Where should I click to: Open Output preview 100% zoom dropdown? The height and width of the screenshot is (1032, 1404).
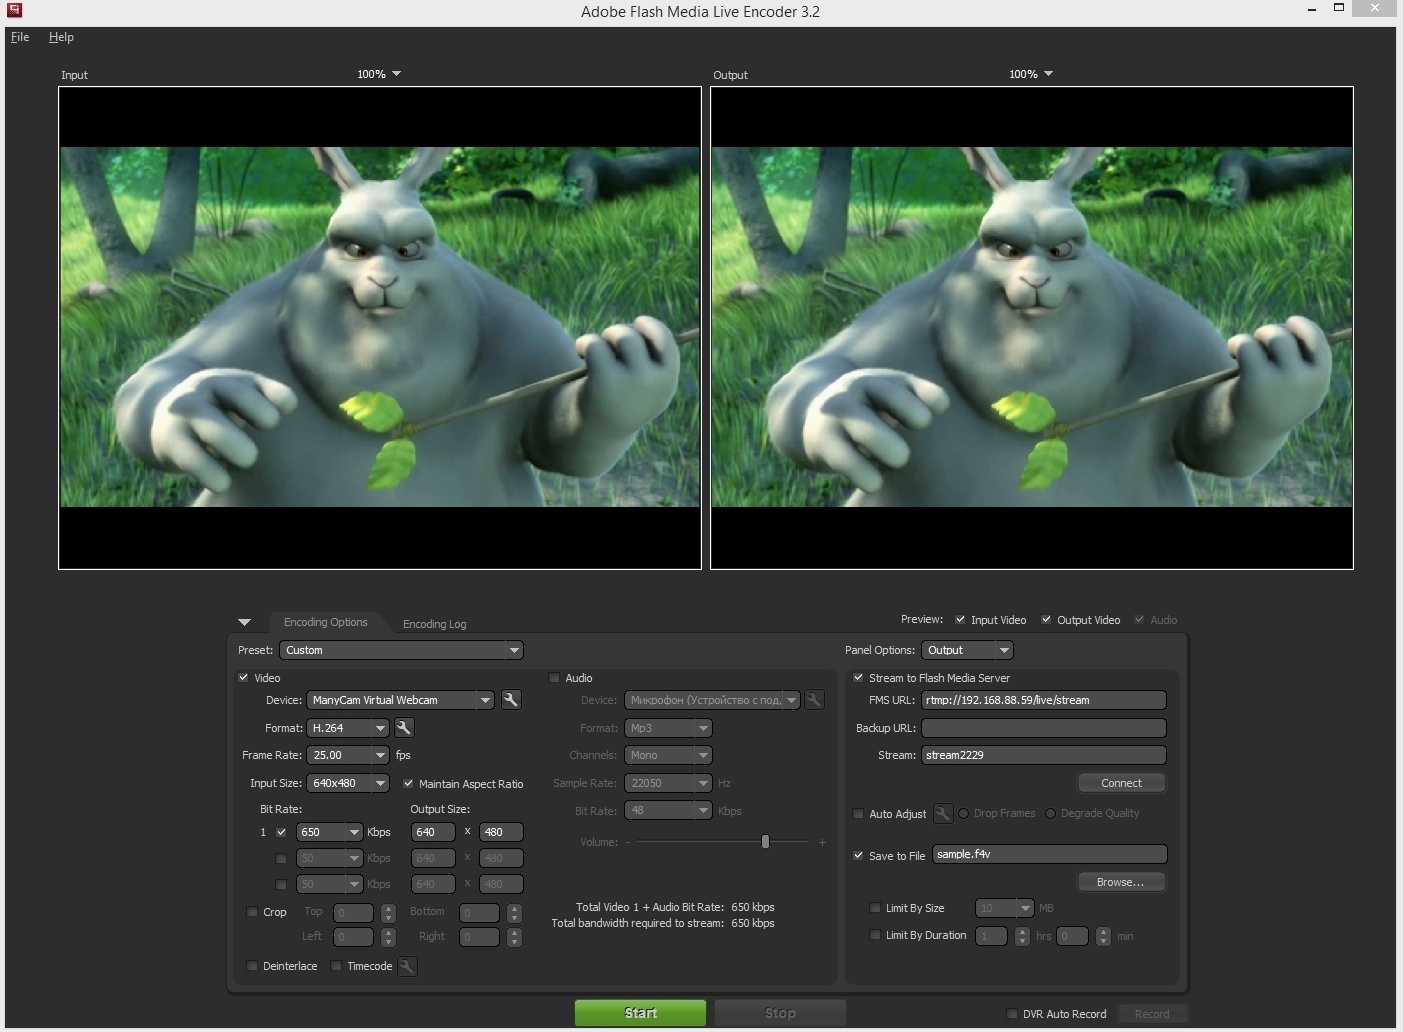1031,74
